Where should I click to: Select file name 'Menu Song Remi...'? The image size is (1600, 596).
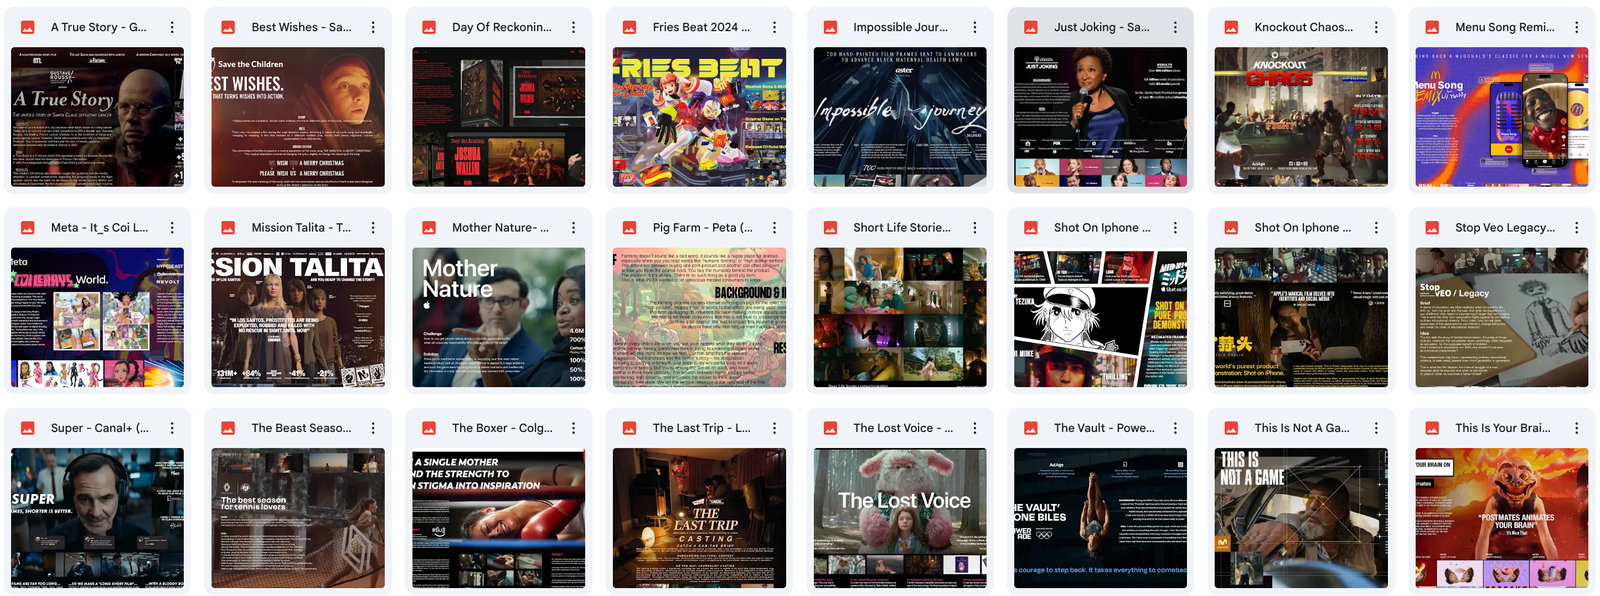[1504, 27]
